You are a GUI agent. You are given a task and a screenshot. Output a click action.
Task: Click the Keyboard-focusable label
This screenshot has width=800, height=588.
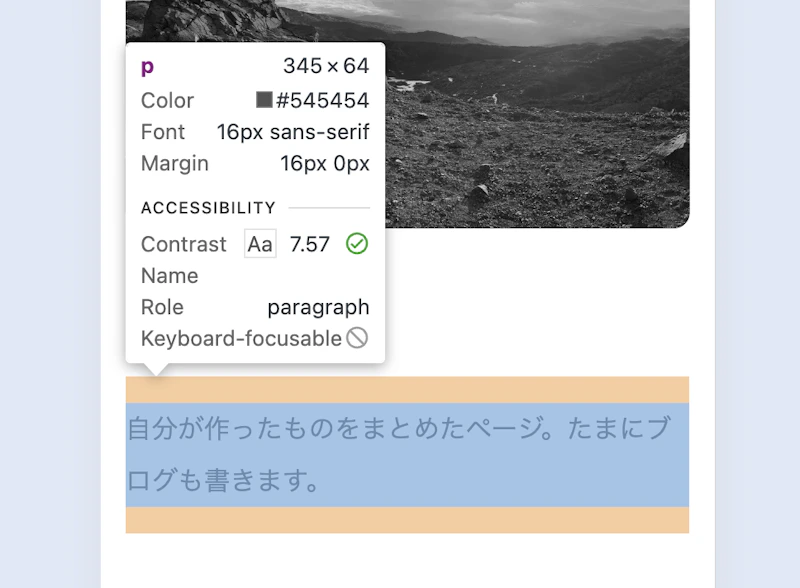(241, 338)
